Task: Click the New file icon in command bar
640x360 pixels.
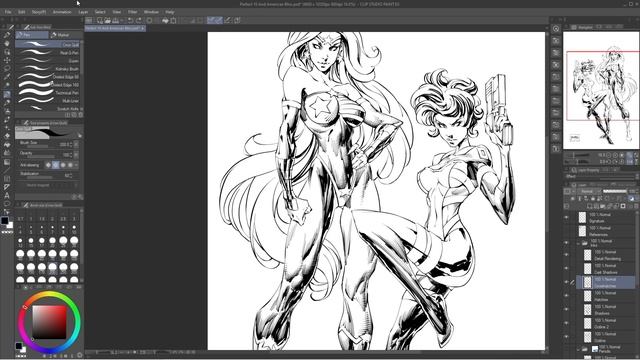Action: click(x=100, y=20)
